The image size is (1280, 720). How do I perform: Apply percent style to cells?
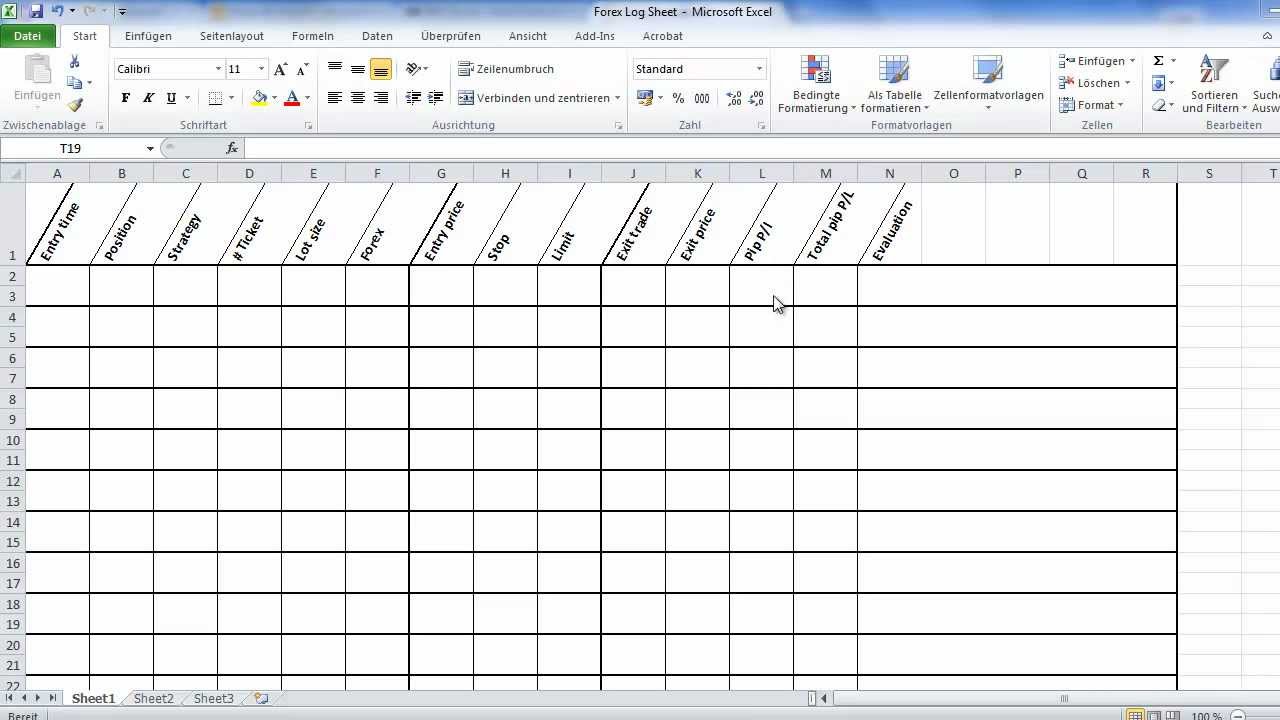click(x=678, y=98)
